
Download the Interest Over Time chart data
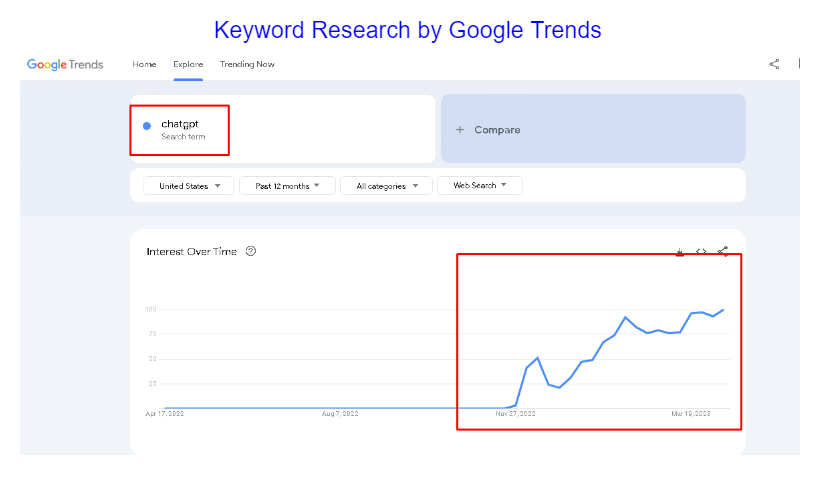click(680, 252)
